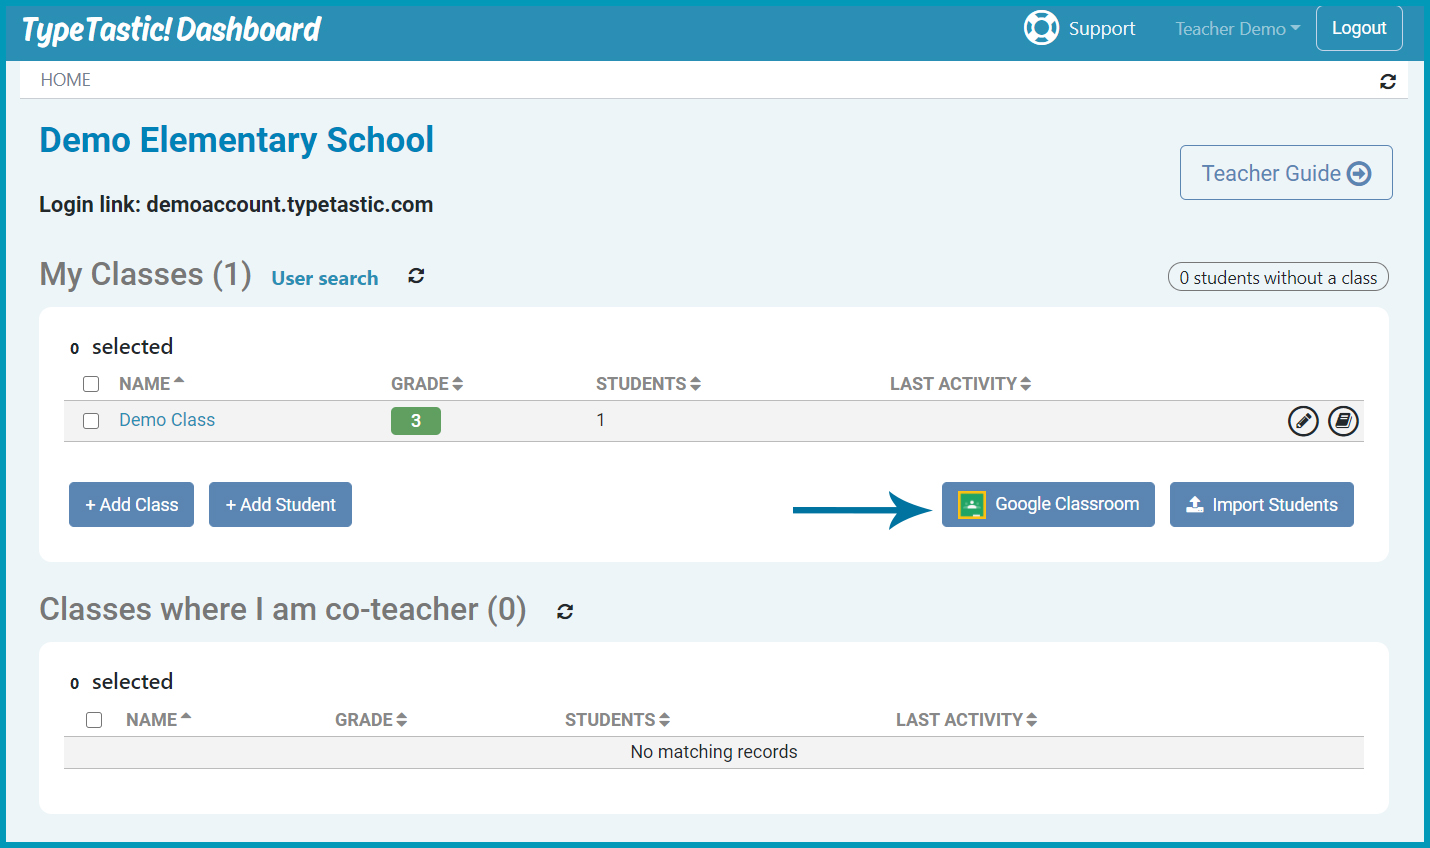Open the Teacher Guide
The height and width of the screenshot is (848, 1430).
pos(1286,172)
